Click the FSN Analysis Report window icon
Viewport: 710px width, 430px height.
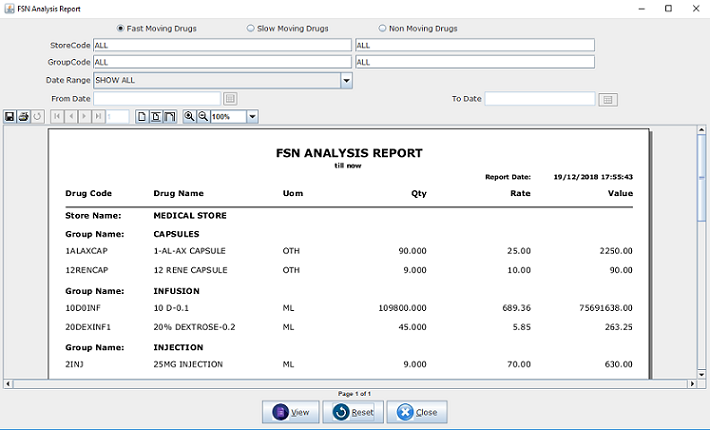pos(9,9)
